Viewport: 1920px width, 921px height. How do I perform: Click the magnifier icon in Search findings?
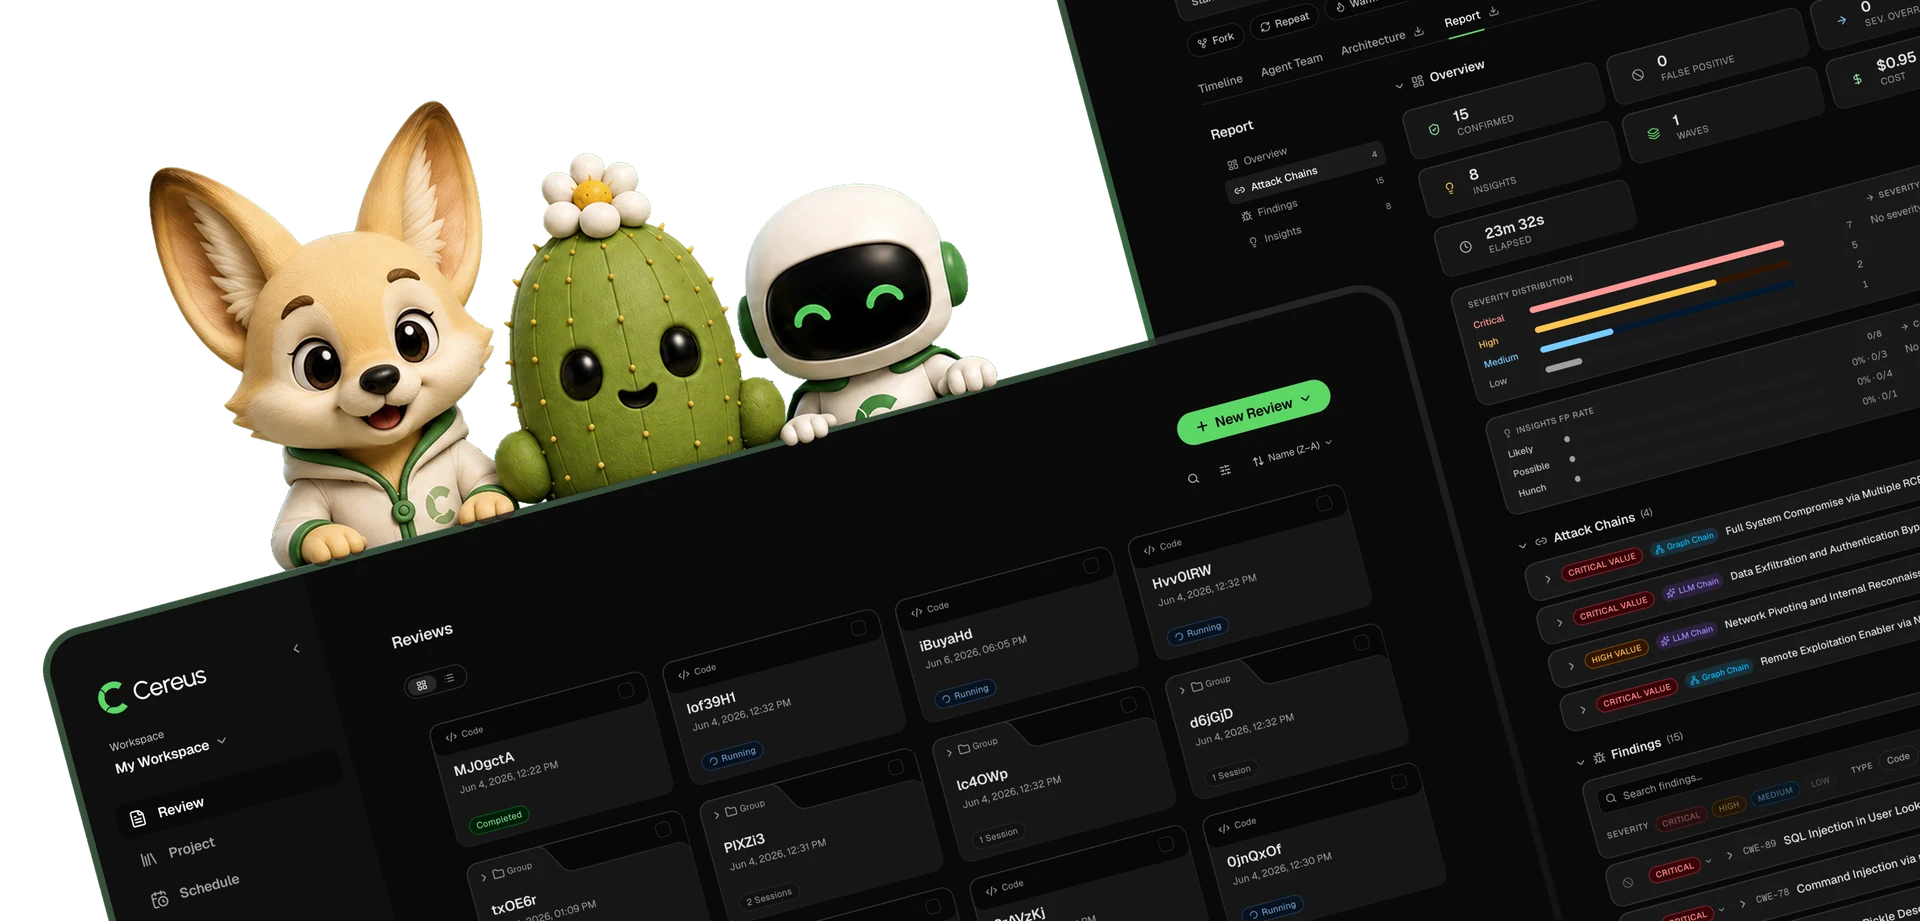(x=1610, y=798)
